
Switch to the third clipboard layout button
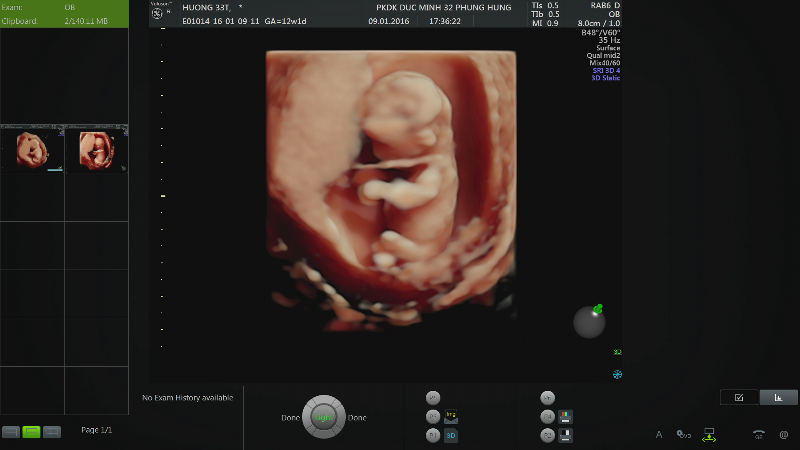[x=52, y=432]
